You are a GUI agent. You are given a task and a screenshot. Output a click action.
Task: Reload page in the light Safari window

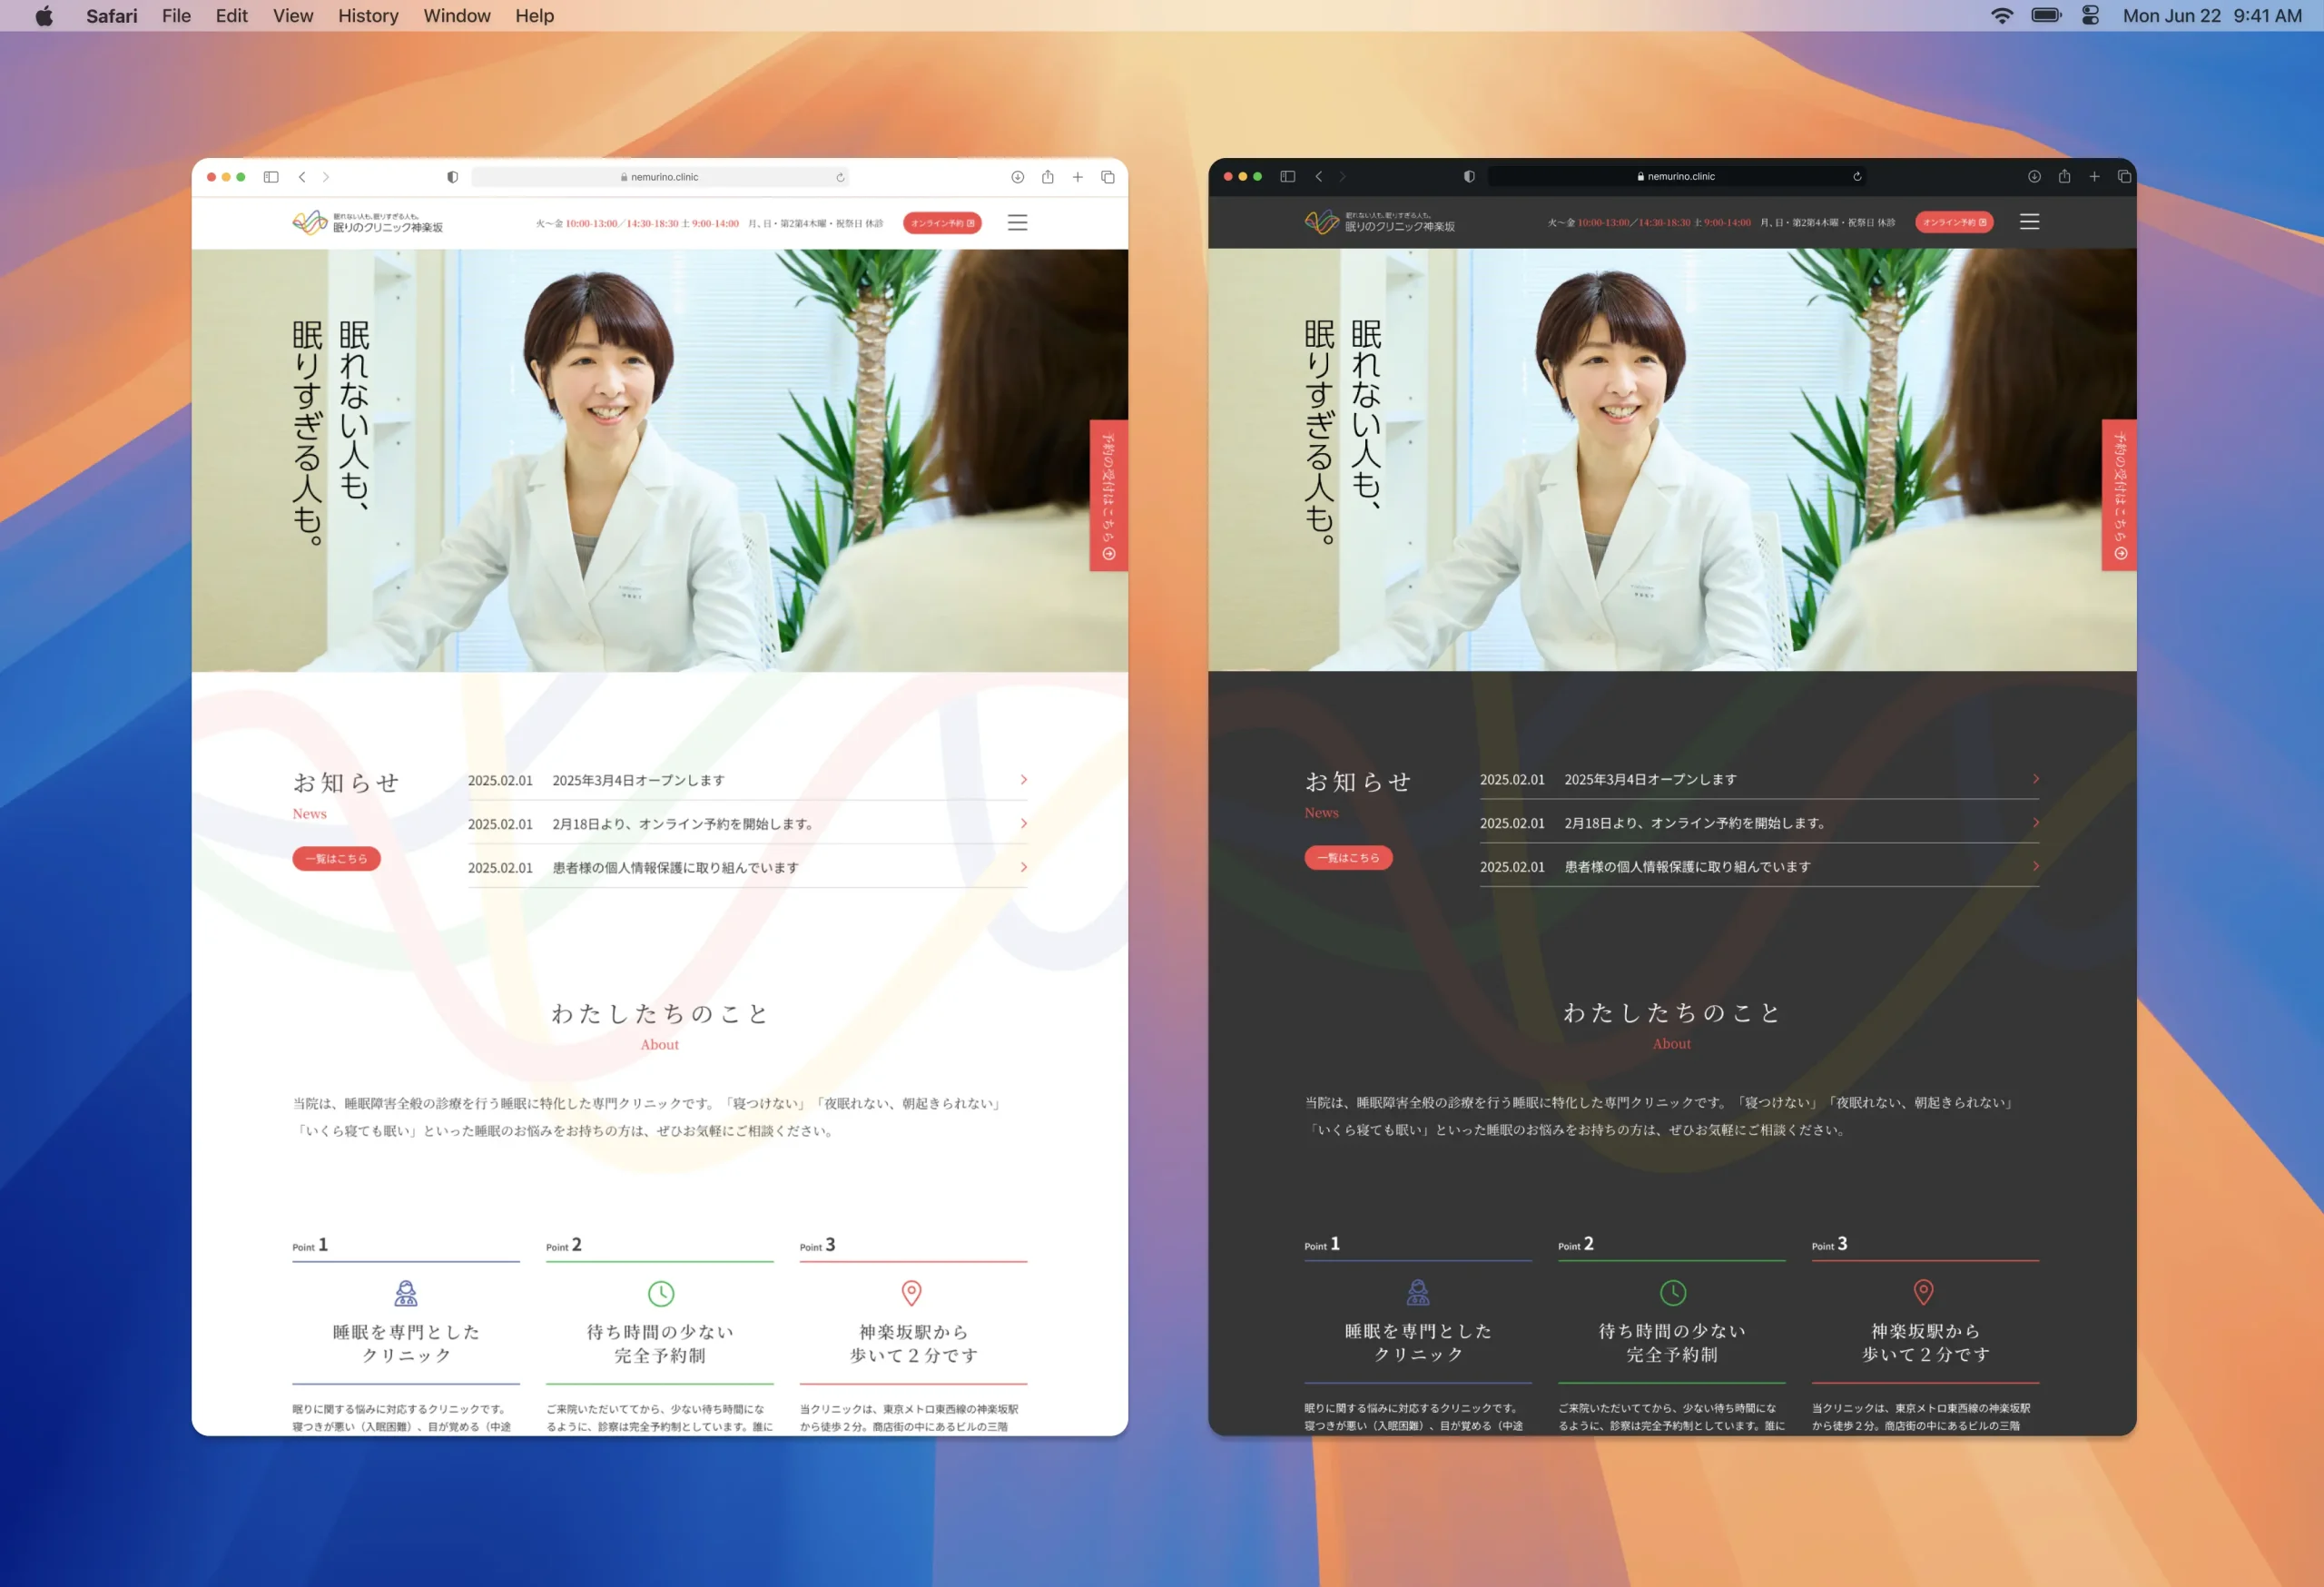click(840, 177)
